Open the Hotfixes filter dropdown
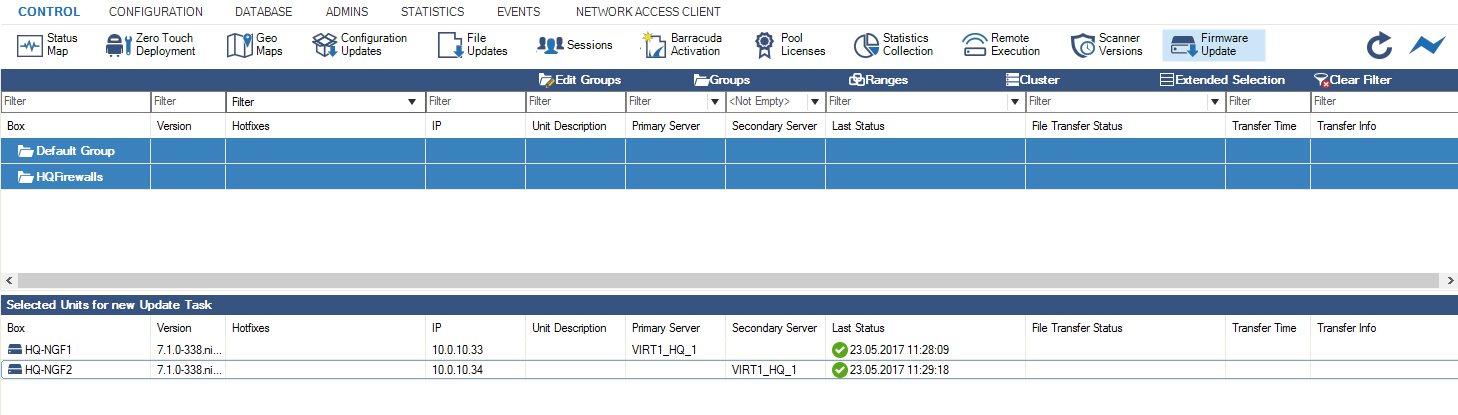The width and height of the screenshot is (1458, 415). [x=412, y=102]
